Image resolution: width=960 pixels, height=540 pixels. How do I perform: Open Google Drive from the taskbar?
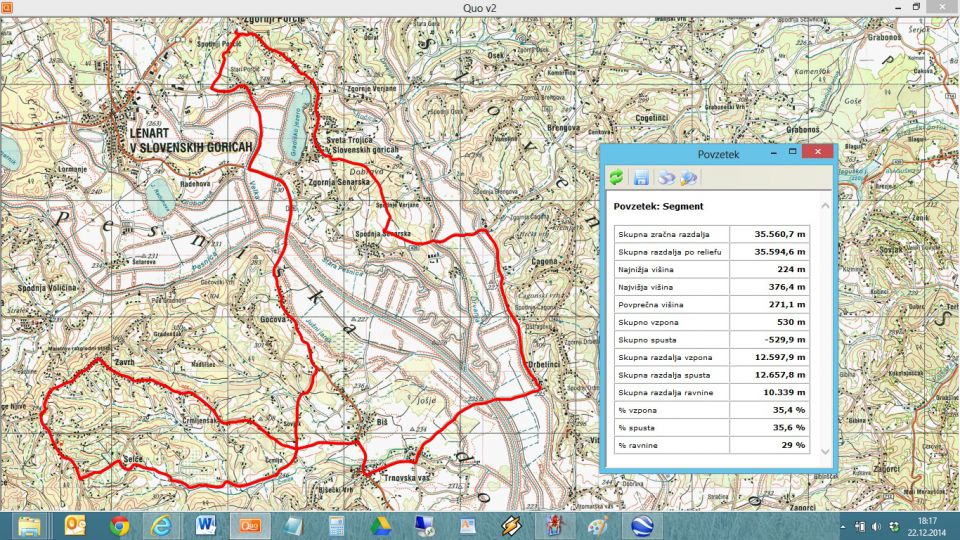point(380,526)
